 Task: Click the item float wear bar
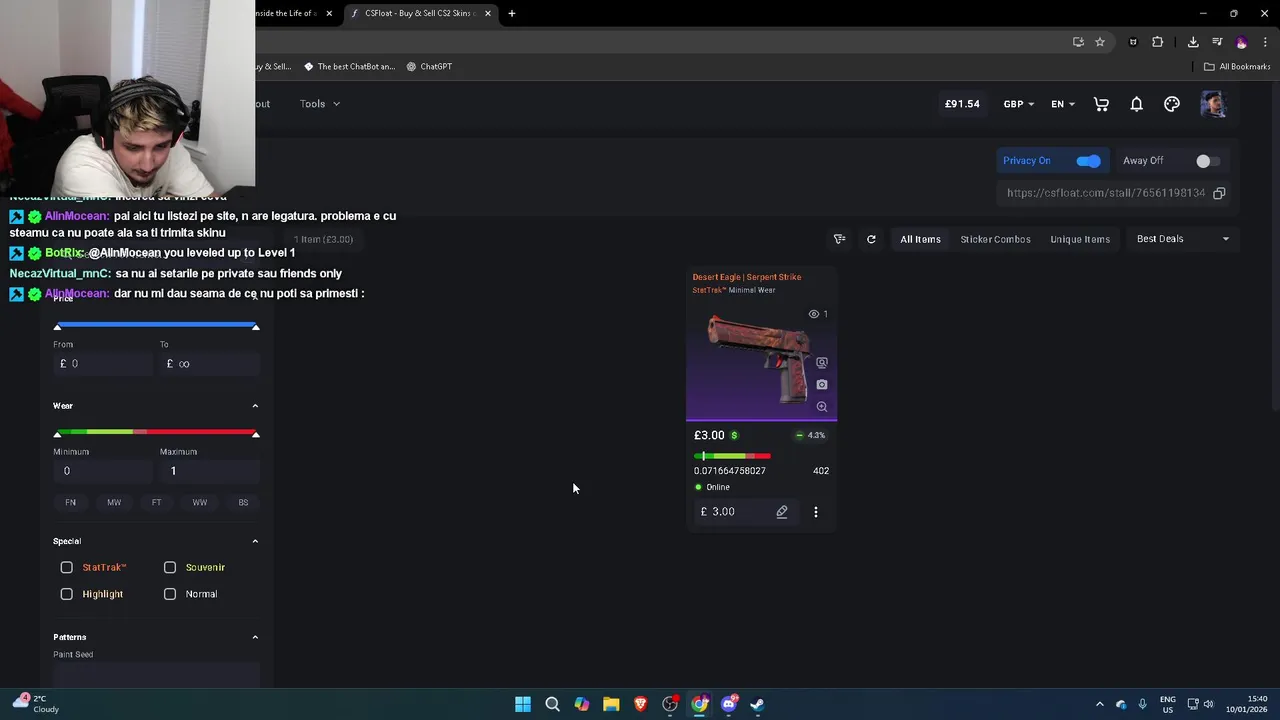click(x=732, y=456)
